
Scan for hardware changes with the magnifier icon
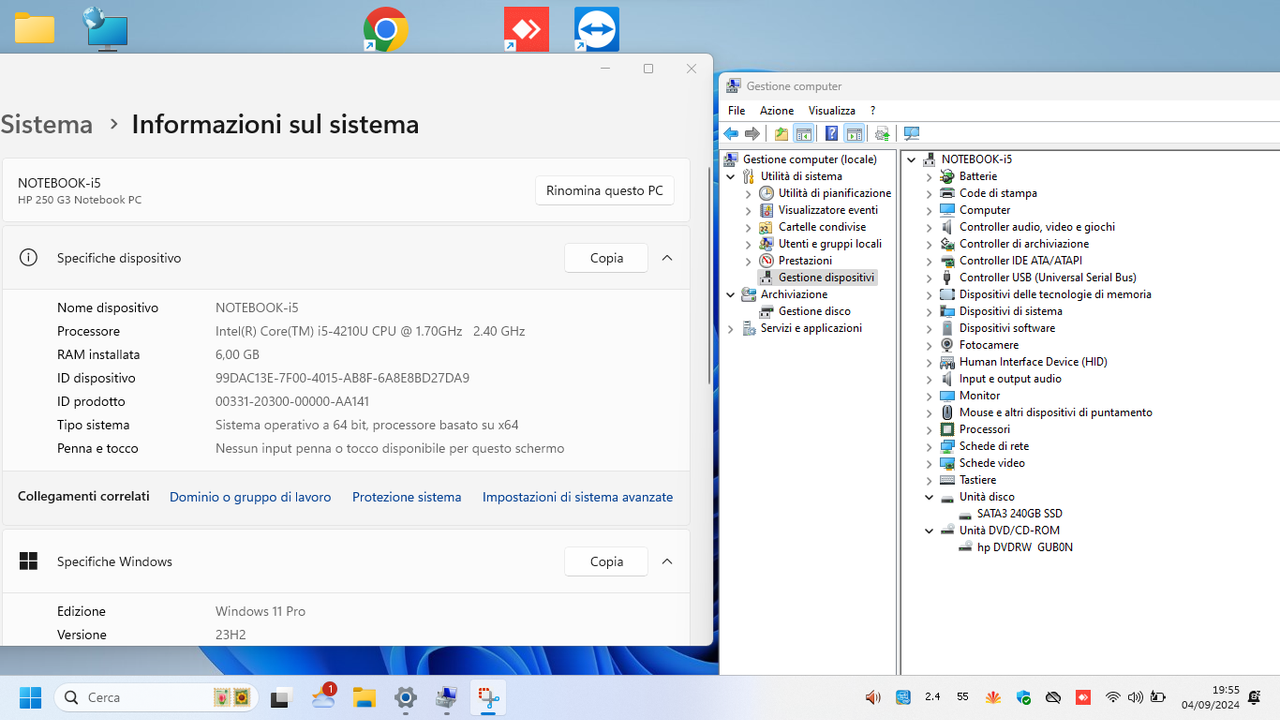[x=911, y=133]
